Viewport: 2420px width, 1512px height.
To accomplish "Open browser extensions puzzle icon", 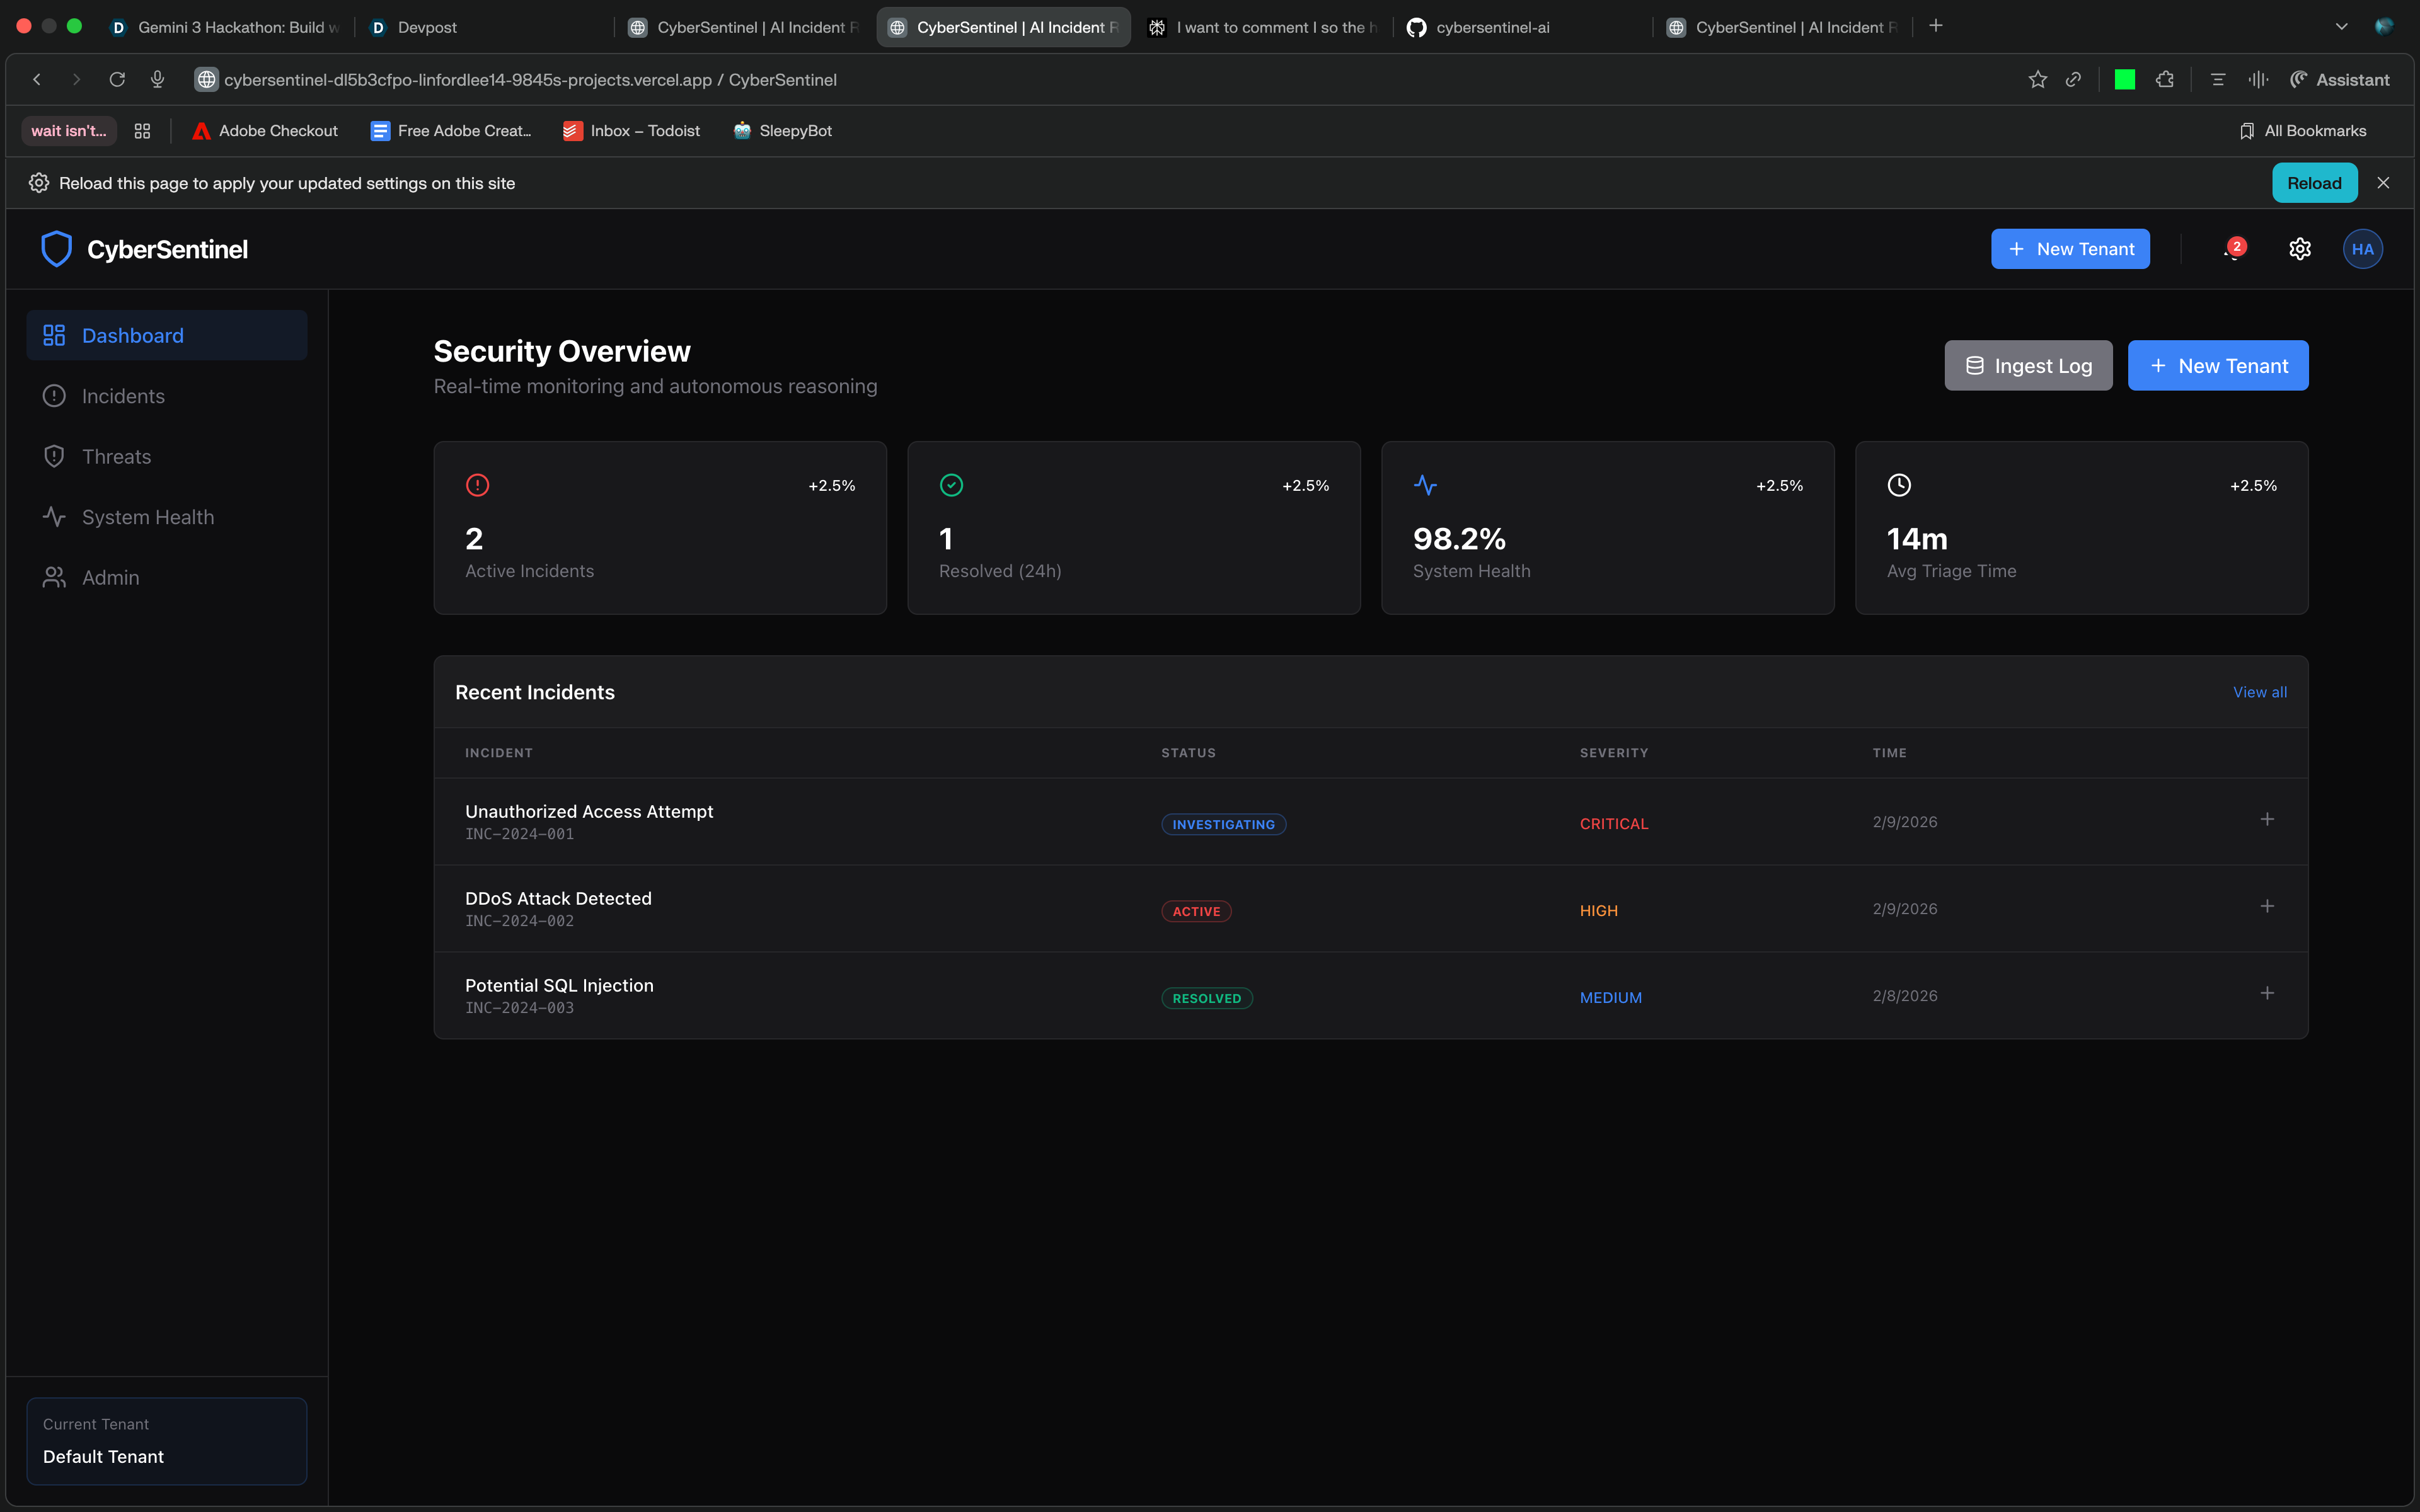I will click(2164, 80).
